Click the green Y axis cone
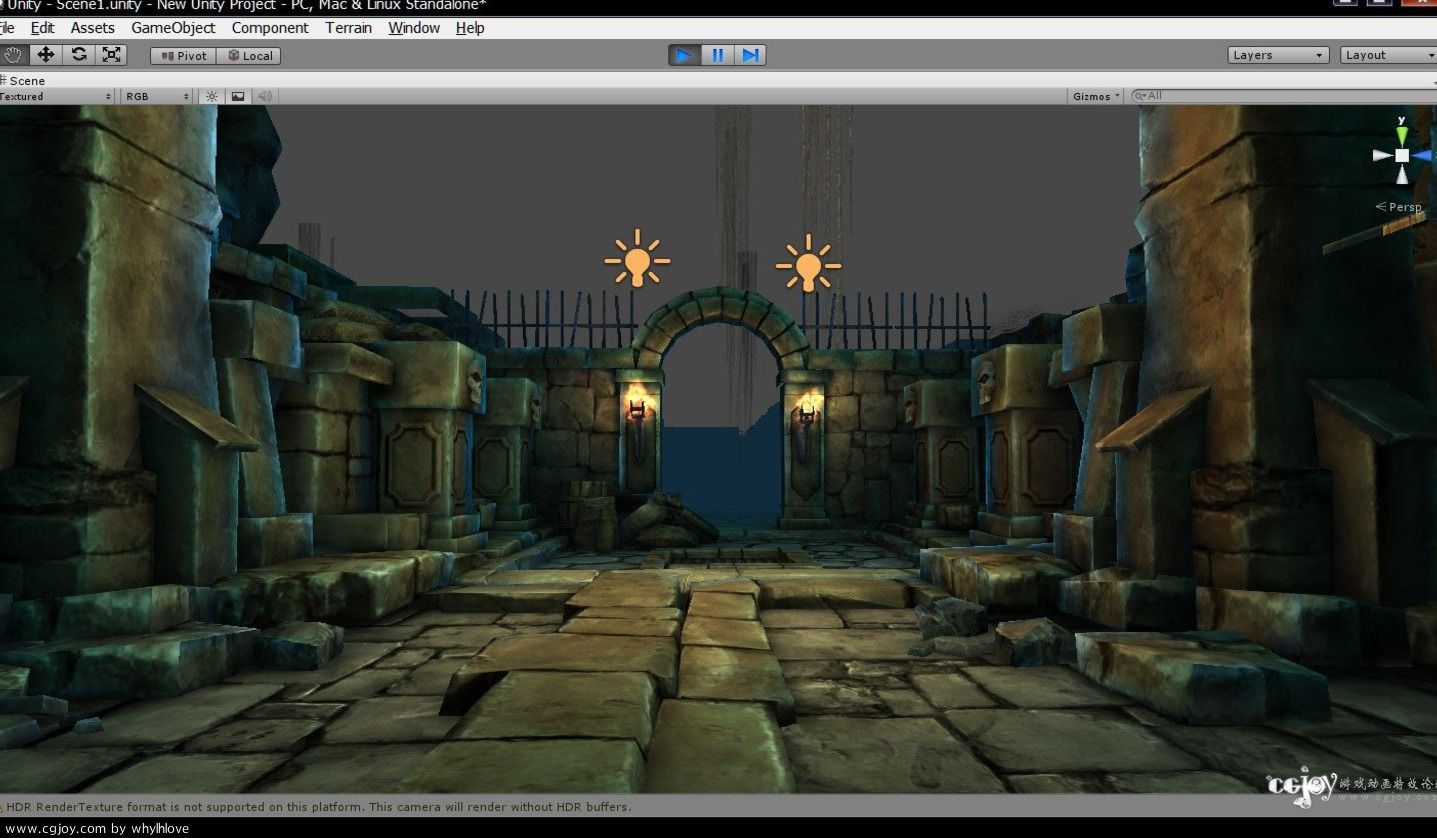Image resolution: width=1437 pixels, height=838 pixels. coord(1402,134)
